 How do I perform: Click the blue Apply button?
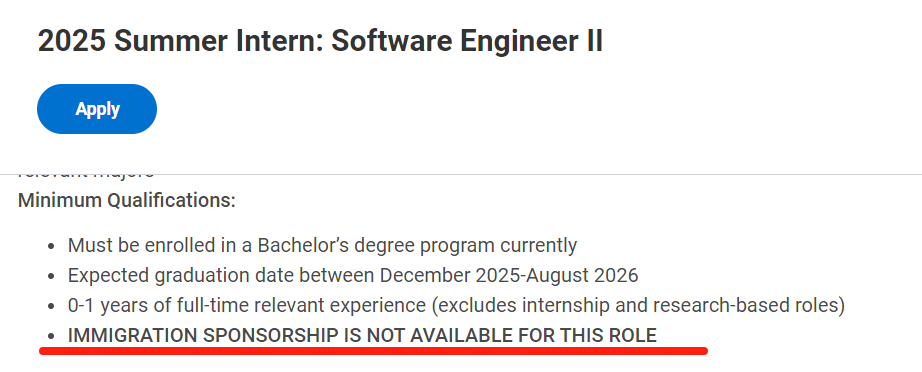(97, 109)
